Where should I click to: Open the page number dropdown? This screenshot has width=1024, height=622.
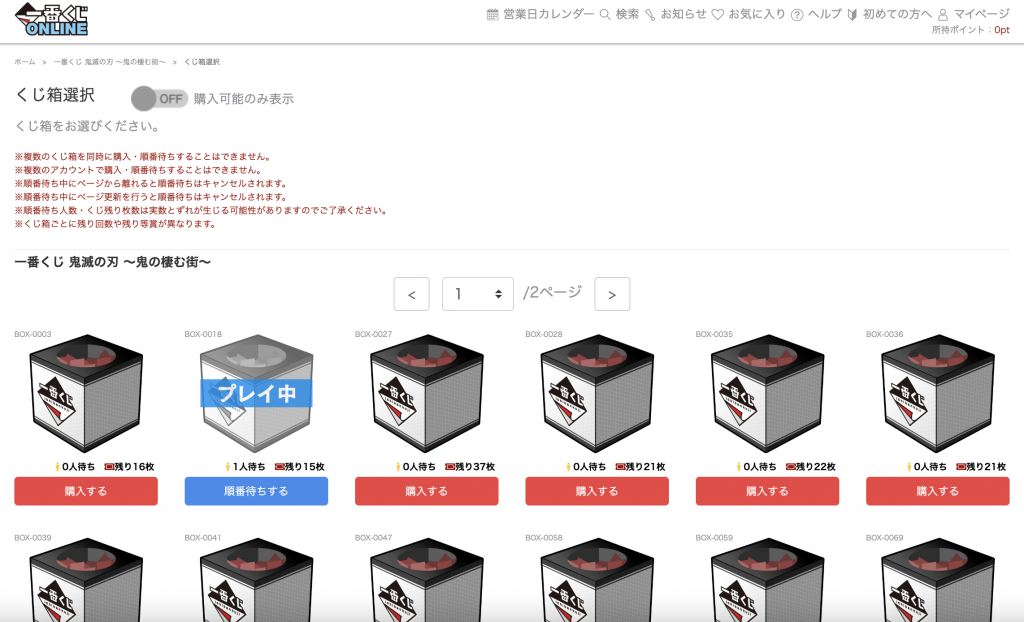(477, 294)
